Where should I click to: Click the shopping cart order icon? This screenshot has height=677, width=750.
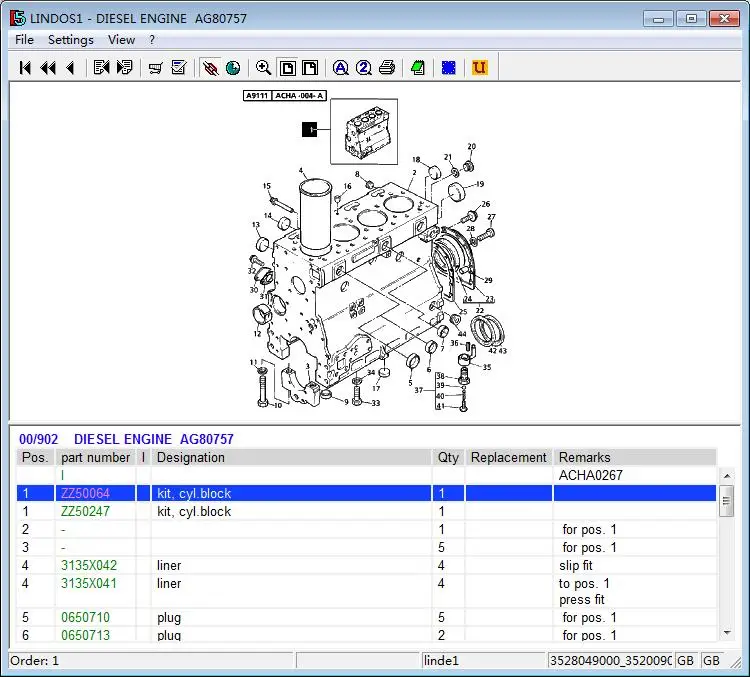155,68
